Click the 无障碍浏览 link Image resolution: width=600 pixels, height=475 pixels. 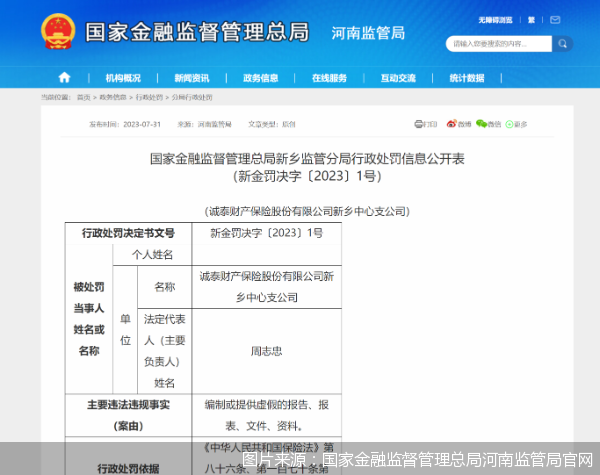(x=495, y=20)
